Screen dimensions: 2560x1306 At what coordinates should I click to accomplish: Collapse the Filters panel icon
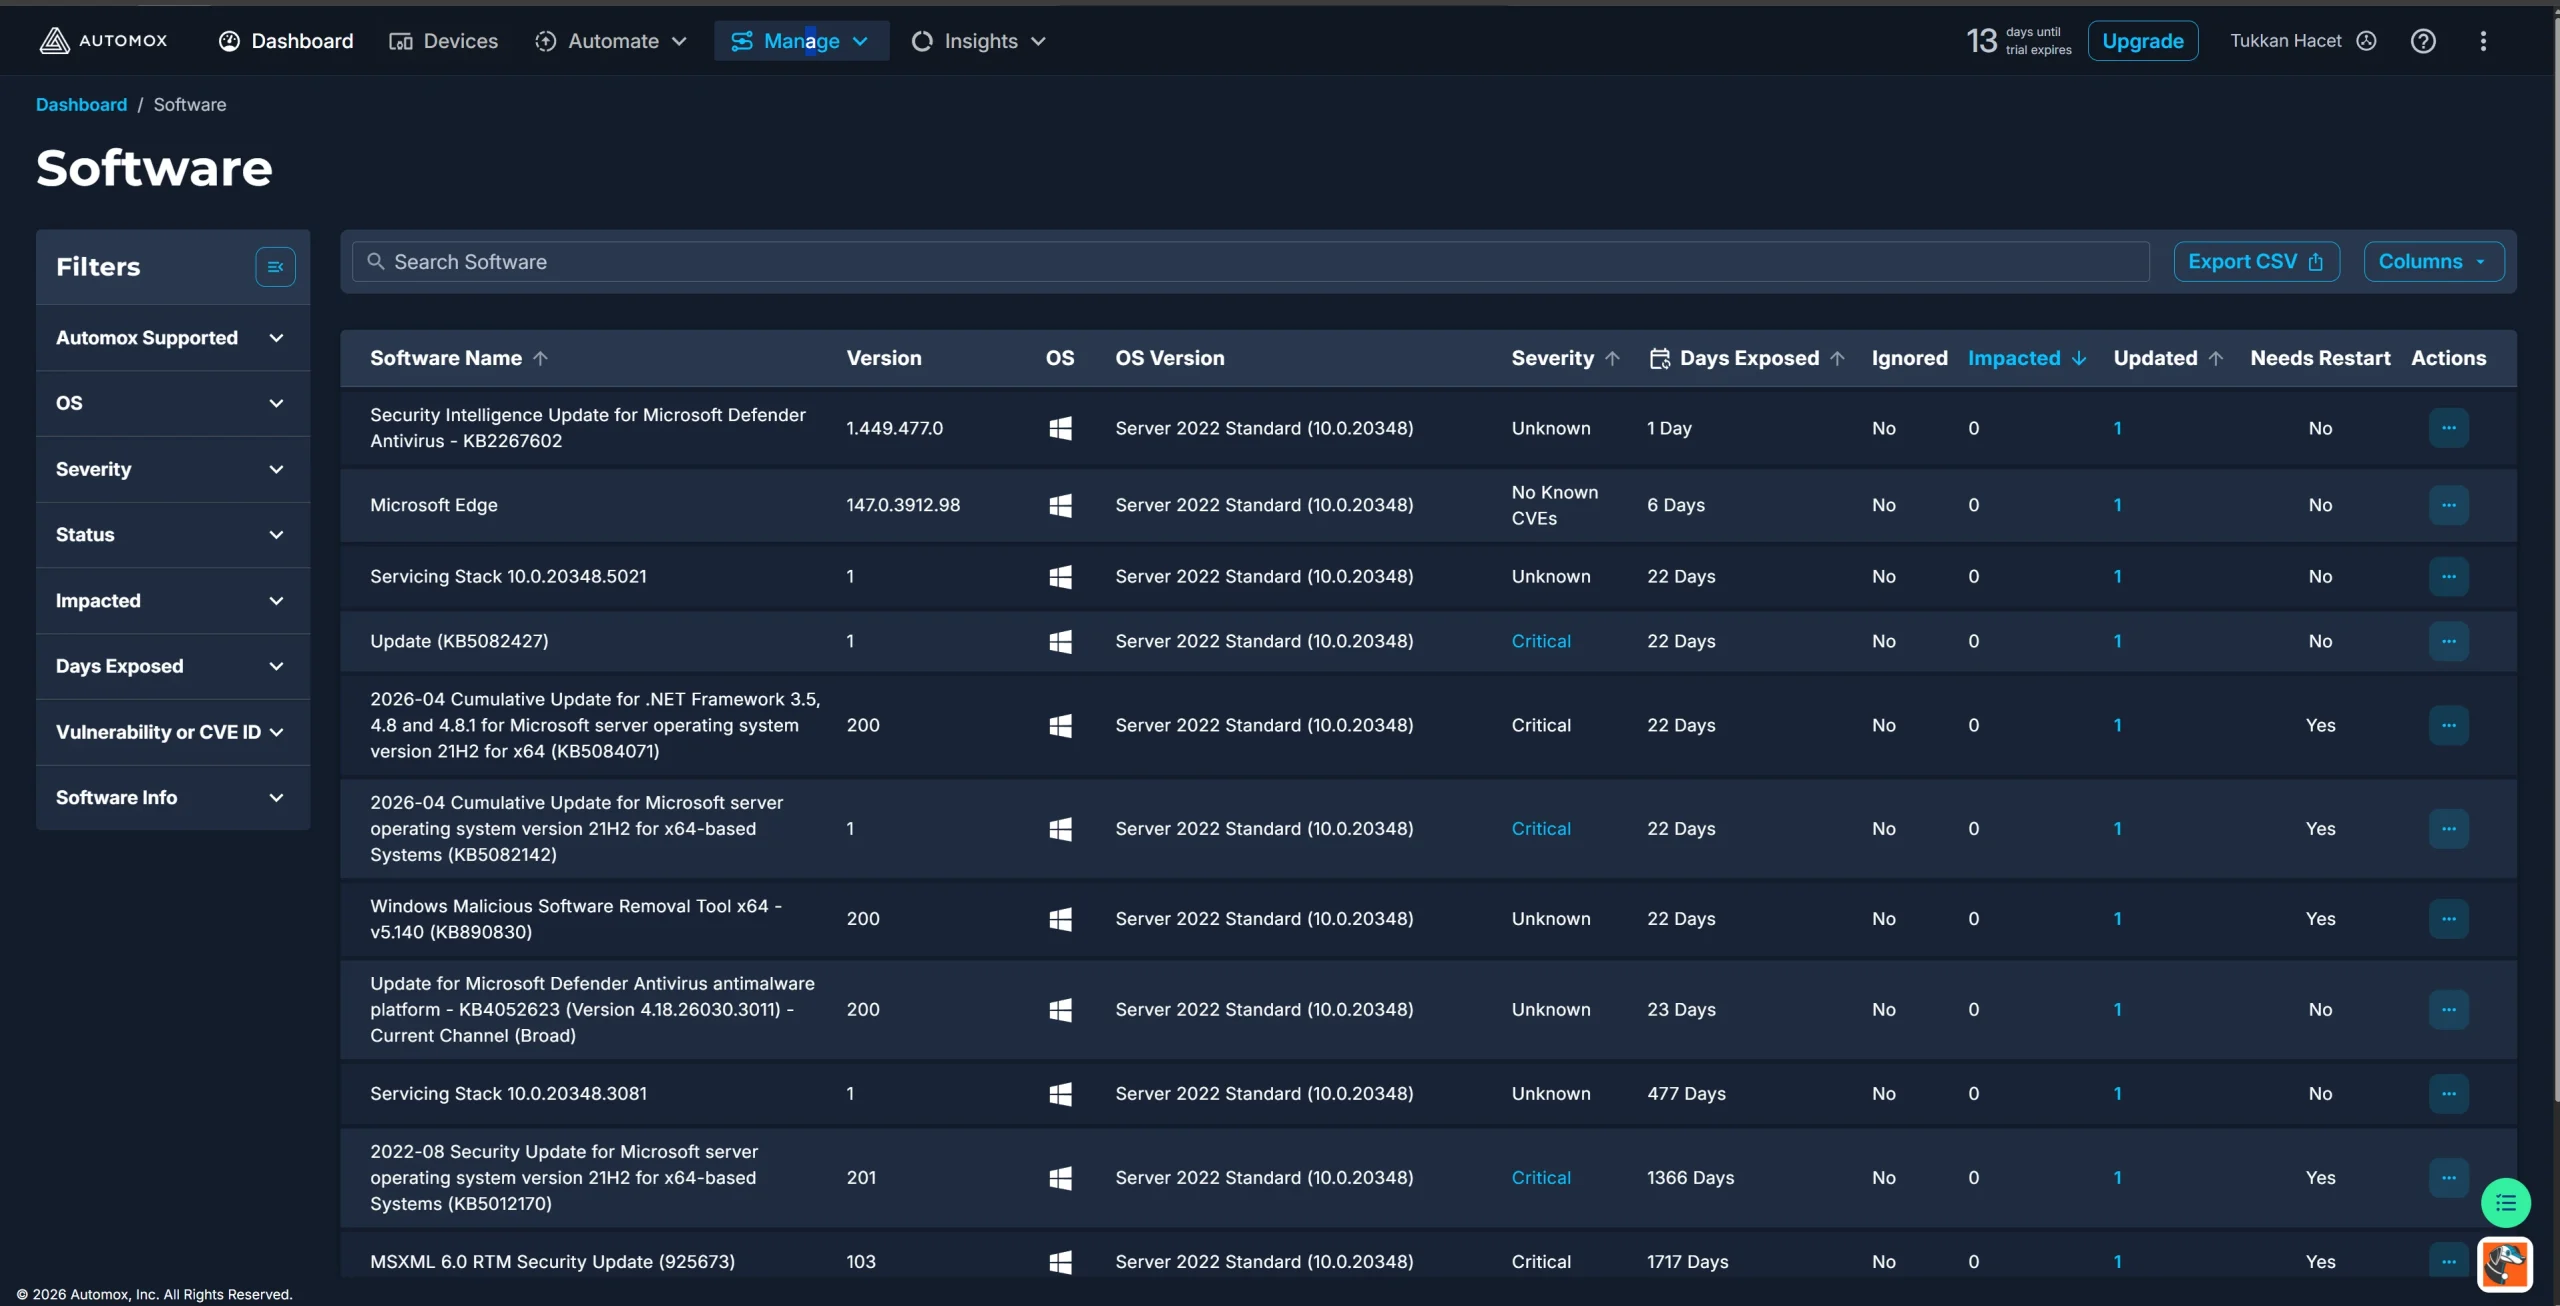[x=275, y=267]
